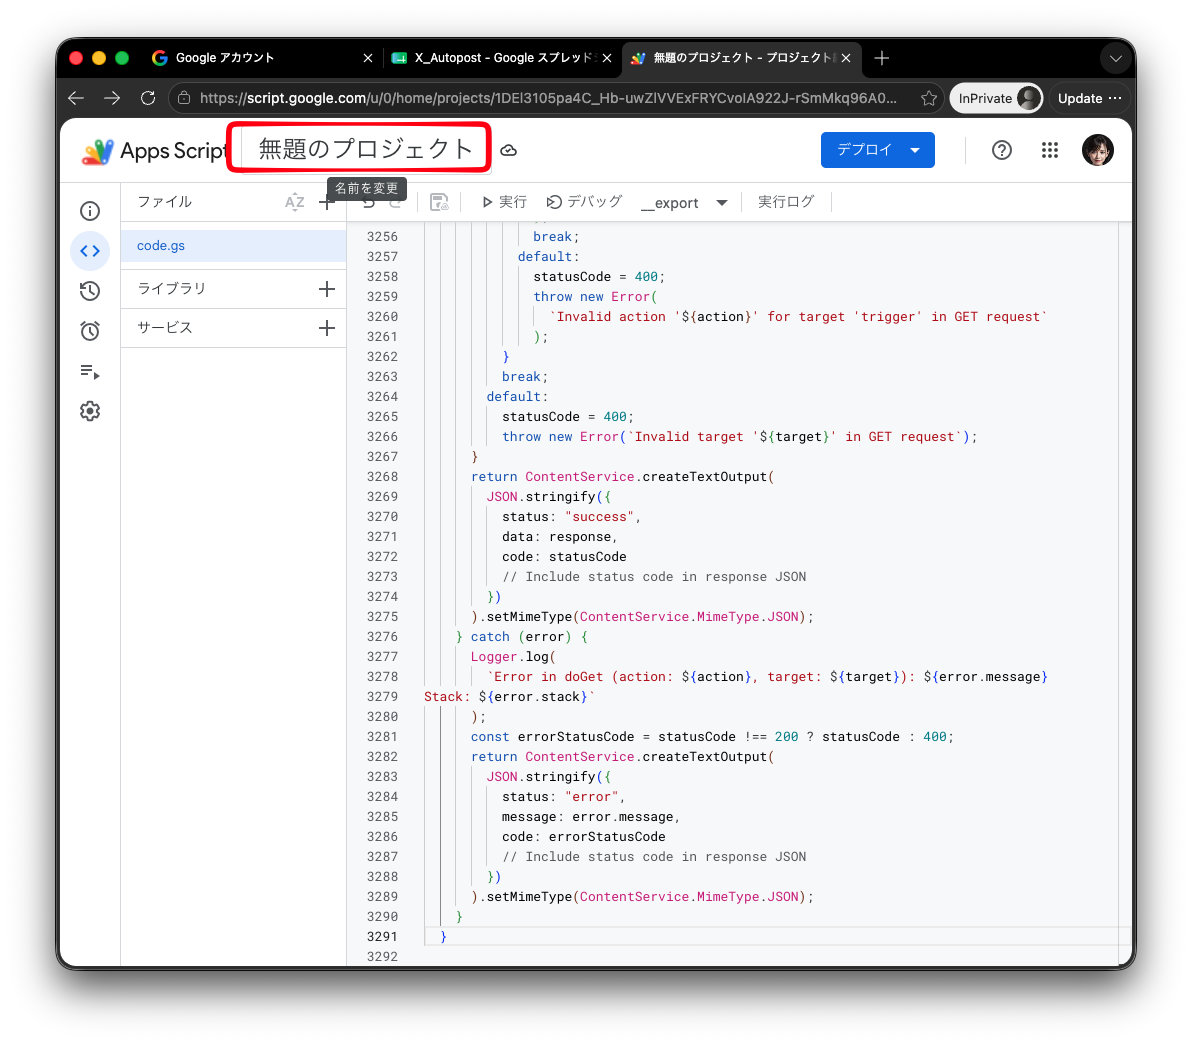Screen dimensions: 1192x1044
Task: Add a library with plus button
Action: [x=327, y=289]
